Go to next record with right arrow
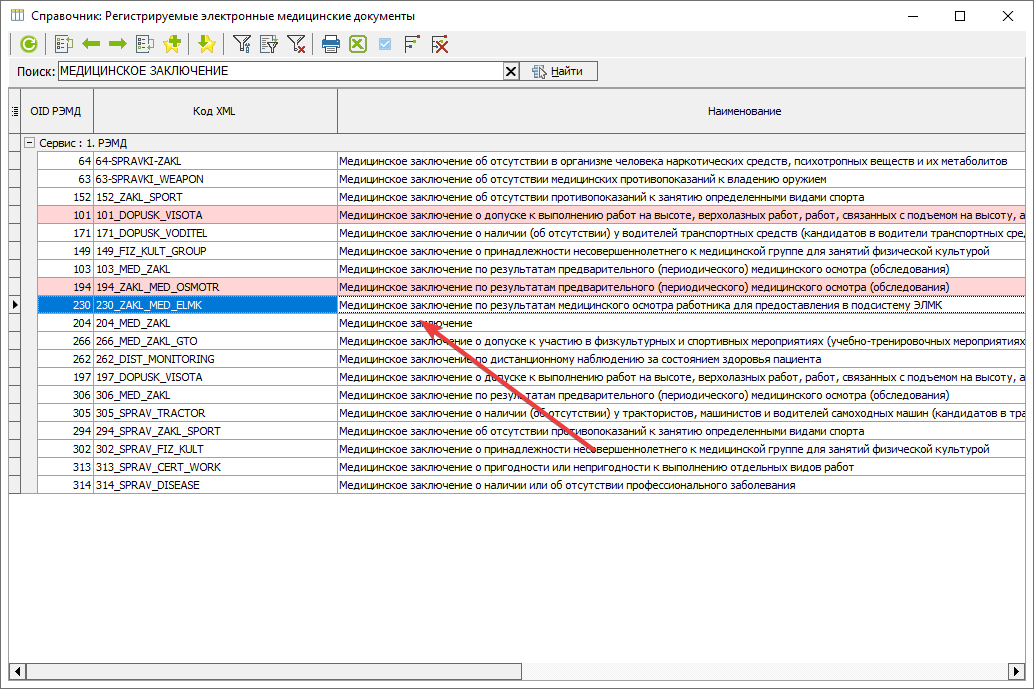This screenshot has height=689, width=1034. coord(117,44)
